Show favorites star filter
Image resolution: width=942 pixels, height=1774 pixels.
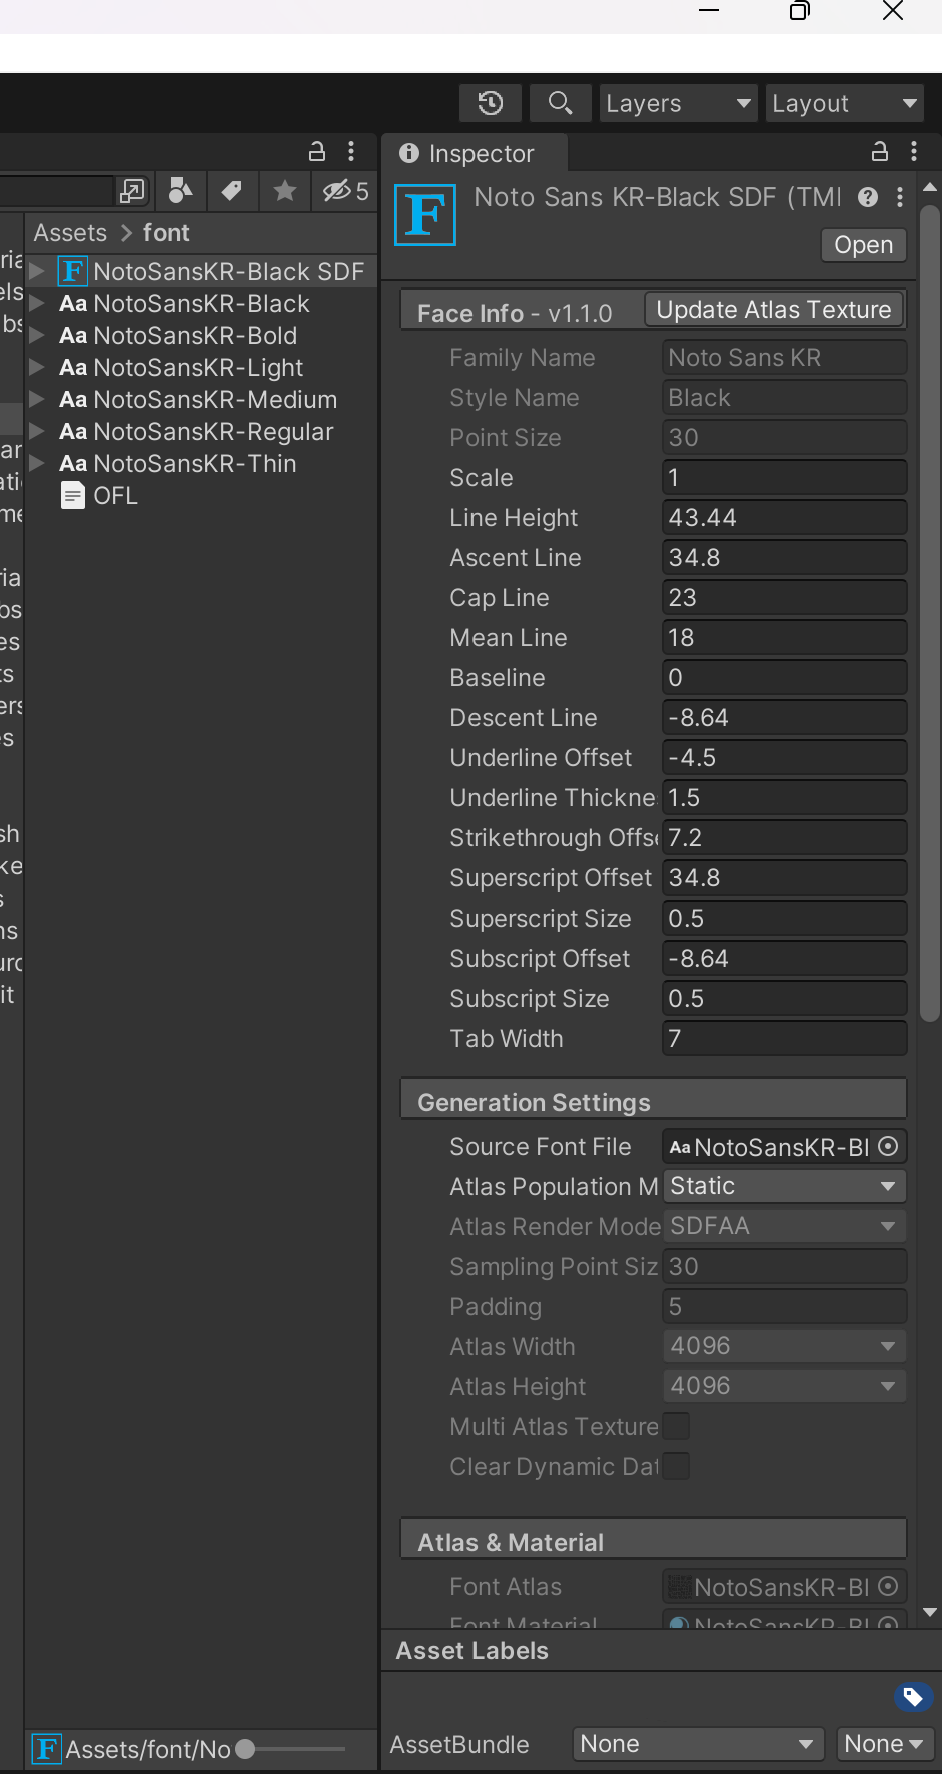[x=285, y=190]
